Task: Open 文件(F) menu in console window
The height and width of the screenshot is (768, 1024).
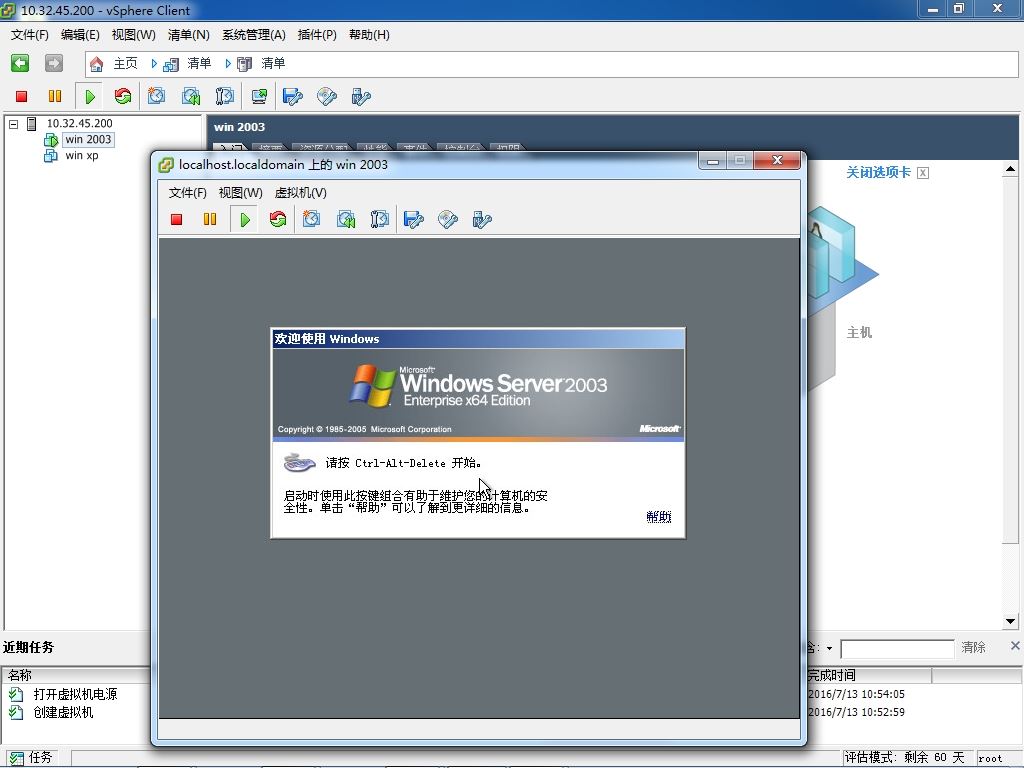Action: (x=187, y=193)
